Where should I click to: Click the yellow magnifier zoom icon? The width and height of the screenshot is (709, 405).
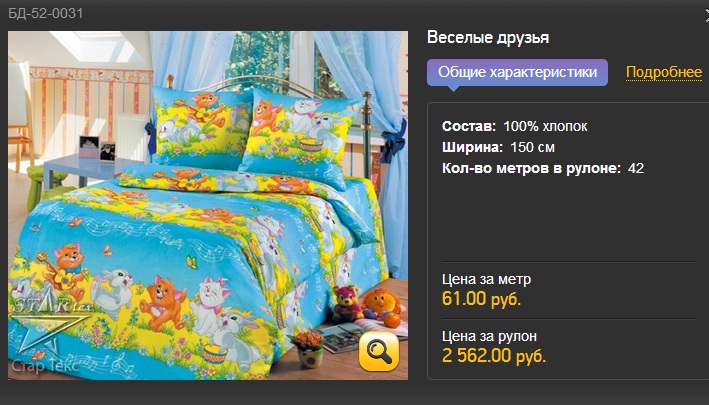378,351
